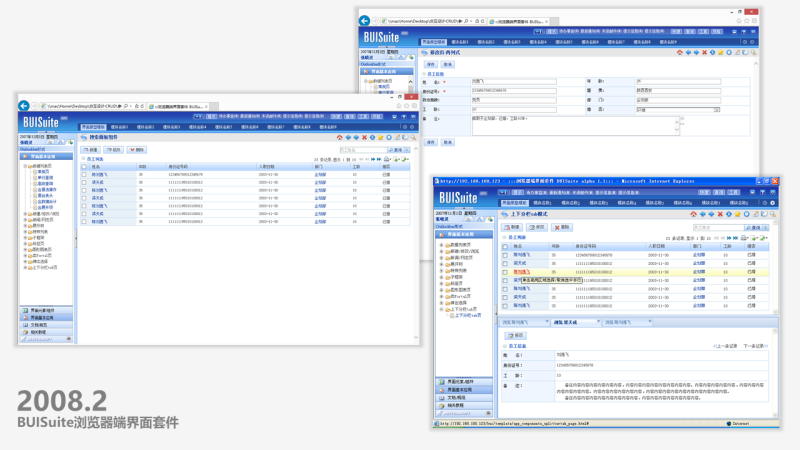The height and width of the screenshot is (450, 800).
Task: Open the 上下分栏tab页 leaf item in bottom-right IE window tree
Action: pyautogui.click(x=467, y=315)
